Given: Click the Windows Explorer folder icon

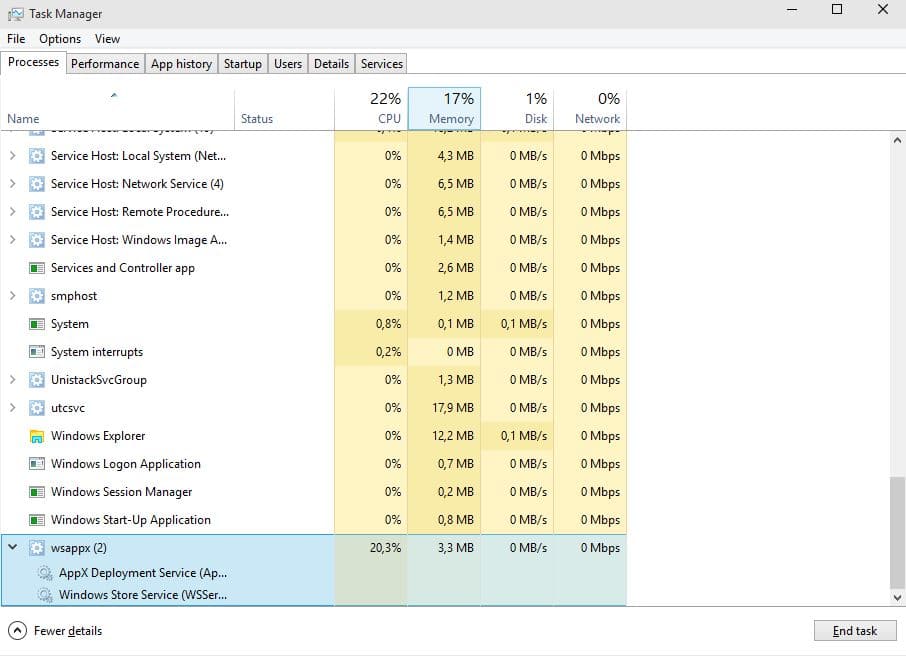Looking at the screenshot, I should [37, 436].
